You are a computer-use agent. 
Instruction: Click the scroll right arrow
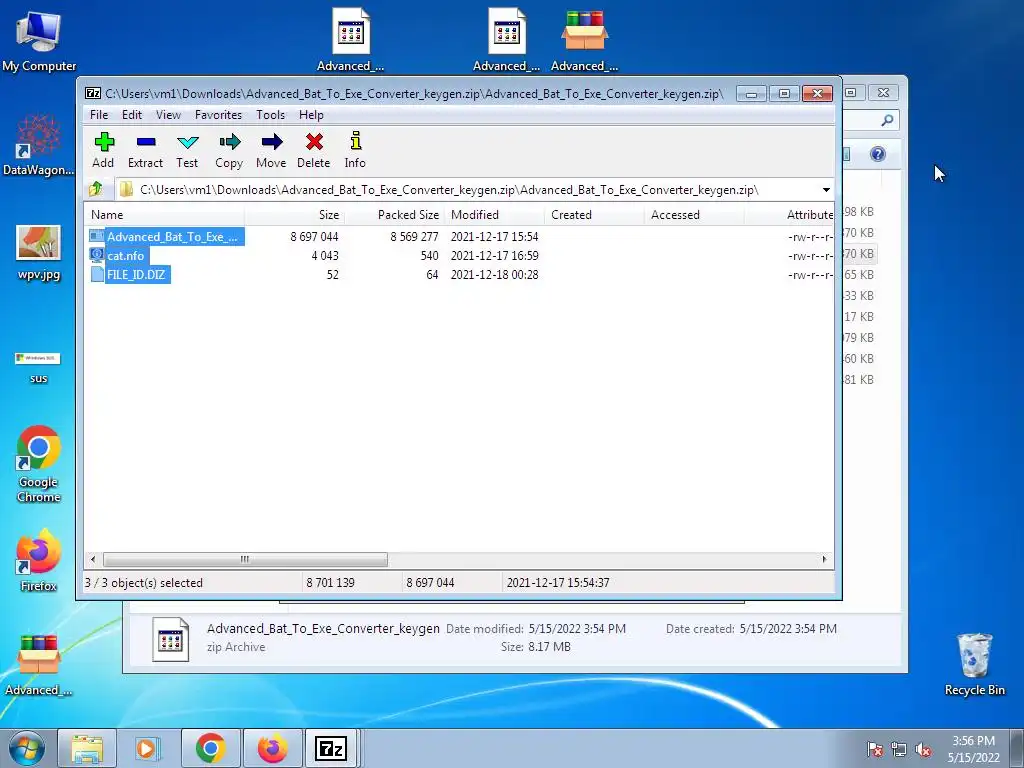(x=824, y=560)
